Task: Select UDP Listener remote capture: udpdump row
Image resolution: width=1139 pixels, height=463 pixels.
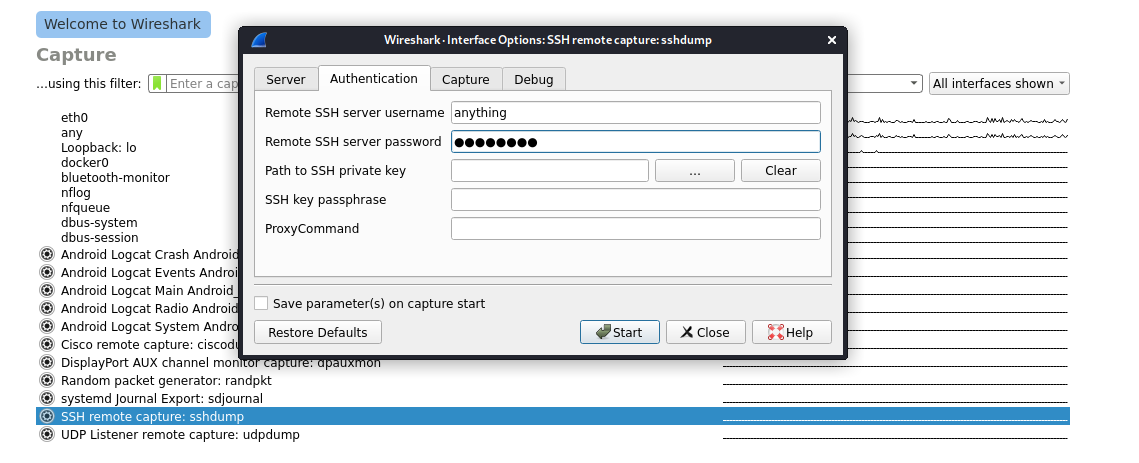Action: (x=553, y=435)
